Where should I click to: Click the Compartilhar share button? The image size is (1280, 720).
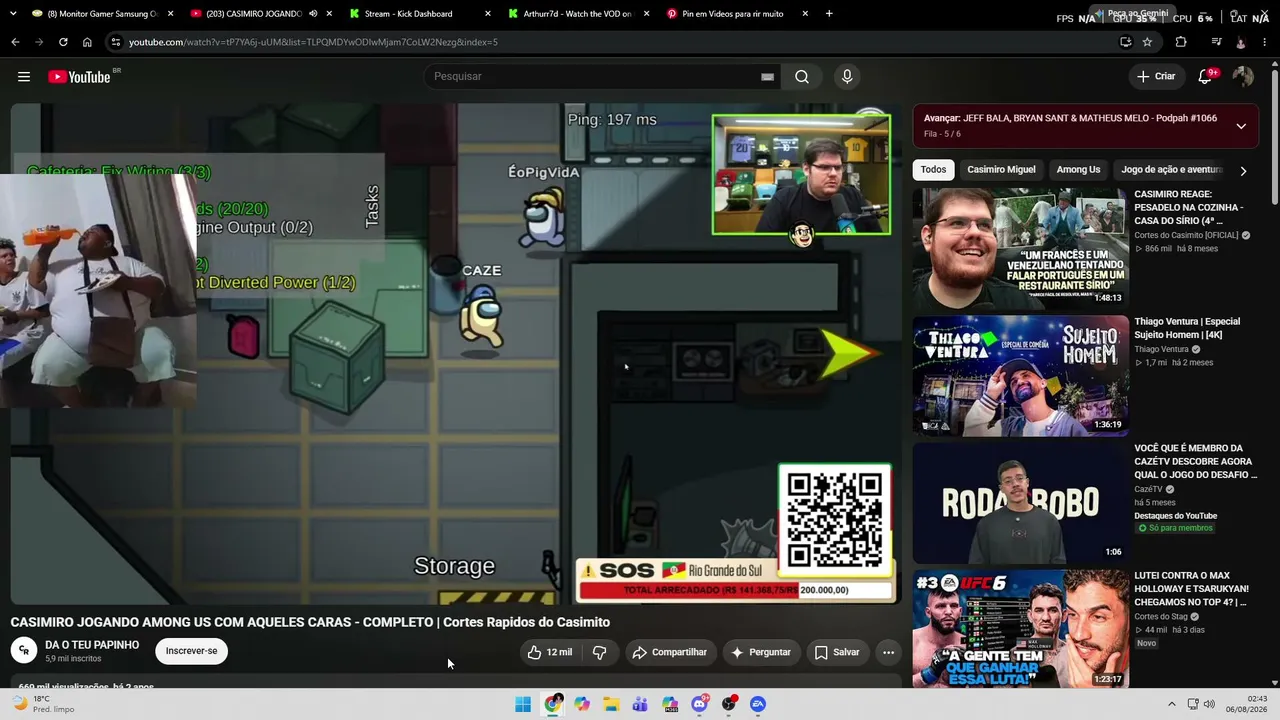(670, 652)
